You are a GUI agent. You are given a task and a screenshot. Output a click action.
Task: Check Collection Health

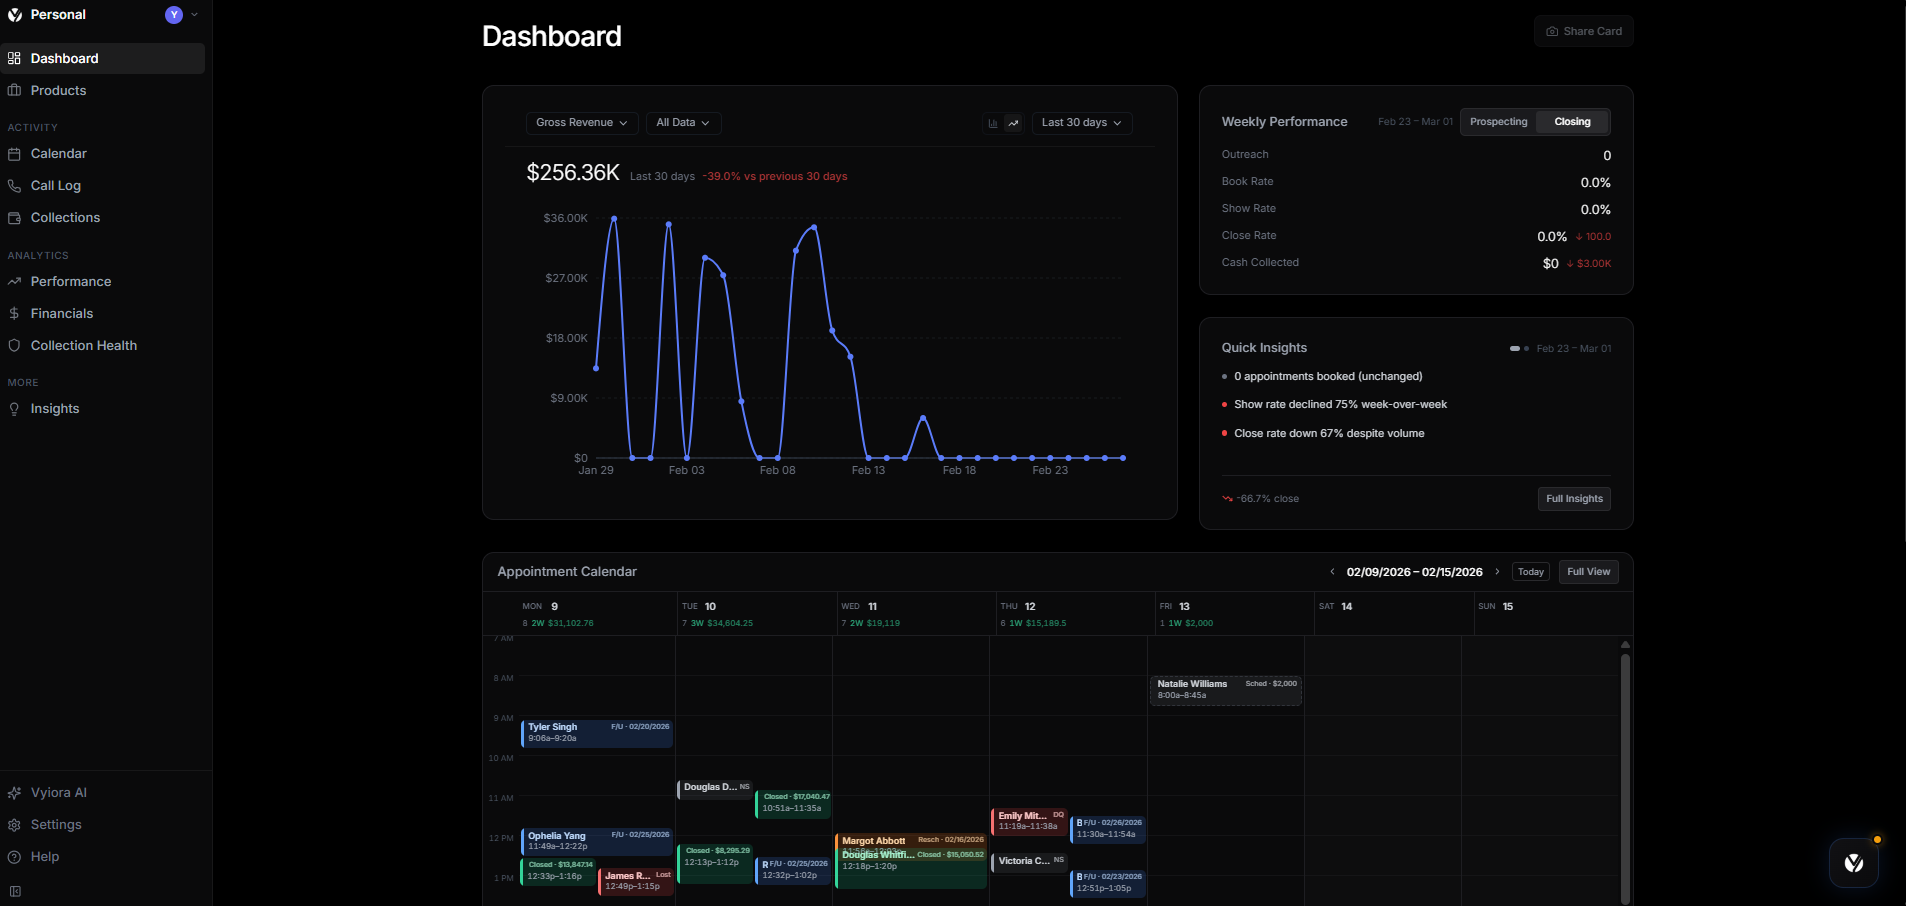pyautogui.click(x=15, y=345)
